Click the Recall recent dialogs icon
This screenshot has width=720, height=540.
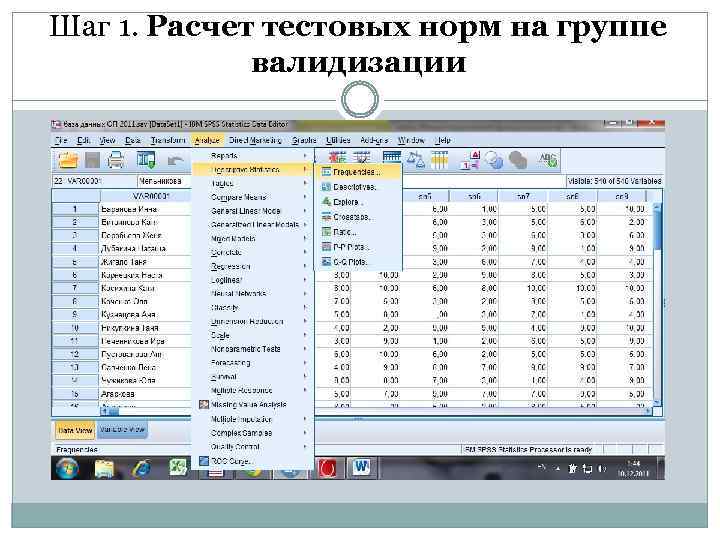pyautogui.click(x=146, y=160)
